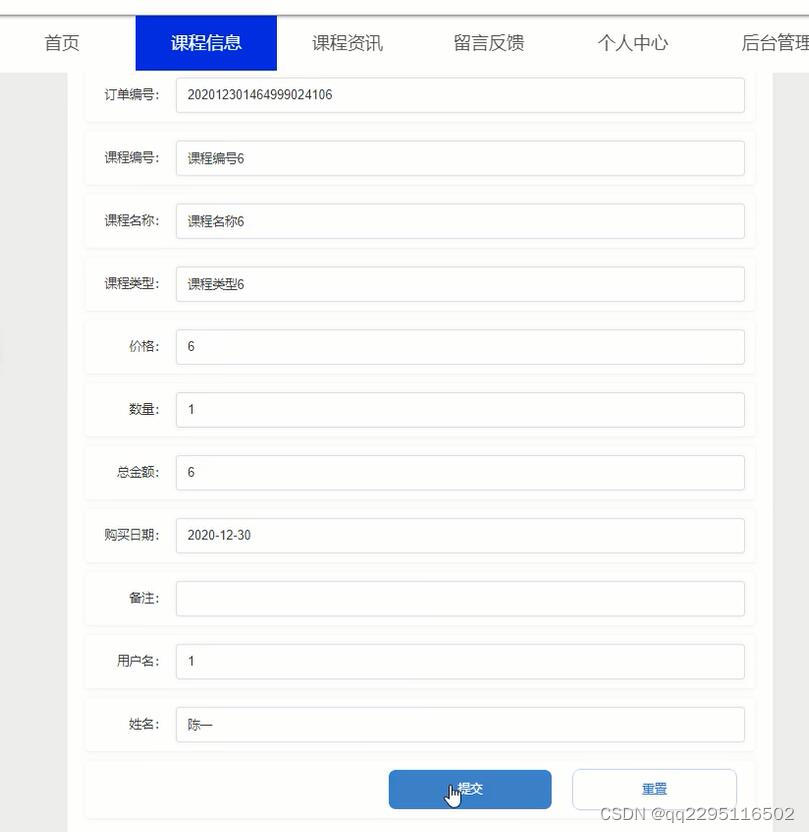The width and height of the screenshot is (809, 832).
Task: Open the 购买日期 date picker field
Action: coord(460,535)
